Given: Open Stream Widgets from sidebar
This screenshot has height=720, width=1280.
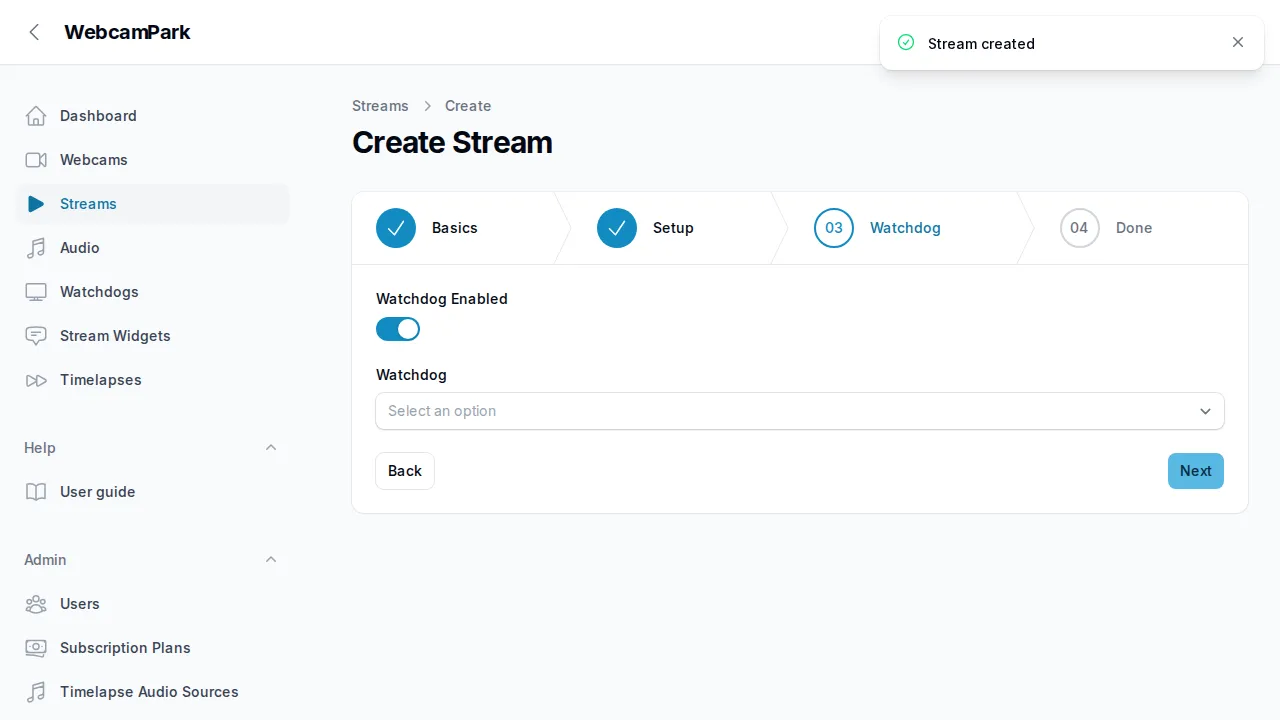Looking at the screenshot, I should pos(153,336).
